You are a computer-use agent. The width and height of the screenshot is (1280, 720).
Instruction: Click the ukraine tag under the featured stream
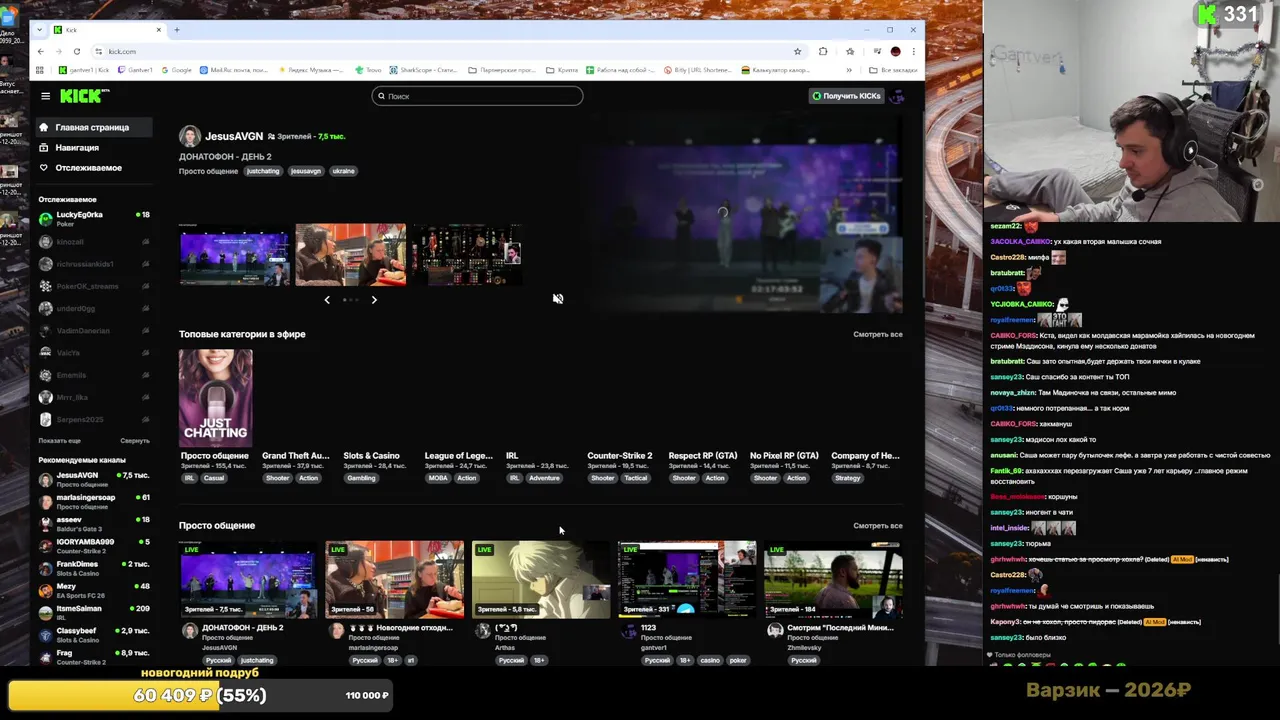coord(343,171)
